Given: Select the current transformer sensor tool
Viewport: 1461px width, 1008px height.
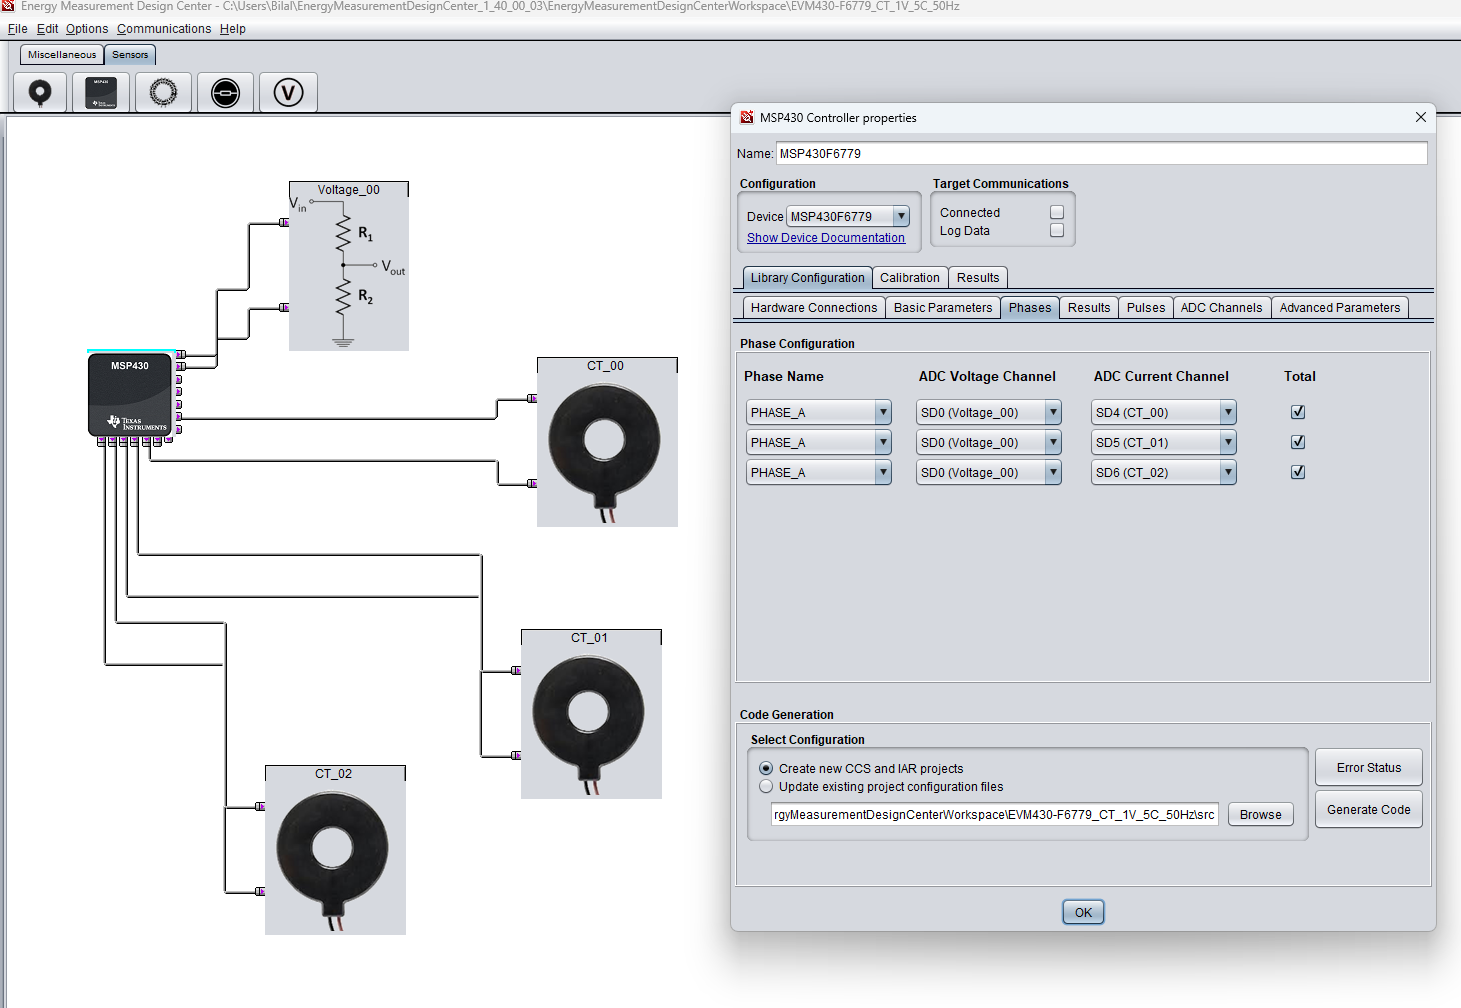Looking at the screenshot, I should pos(40,93).
